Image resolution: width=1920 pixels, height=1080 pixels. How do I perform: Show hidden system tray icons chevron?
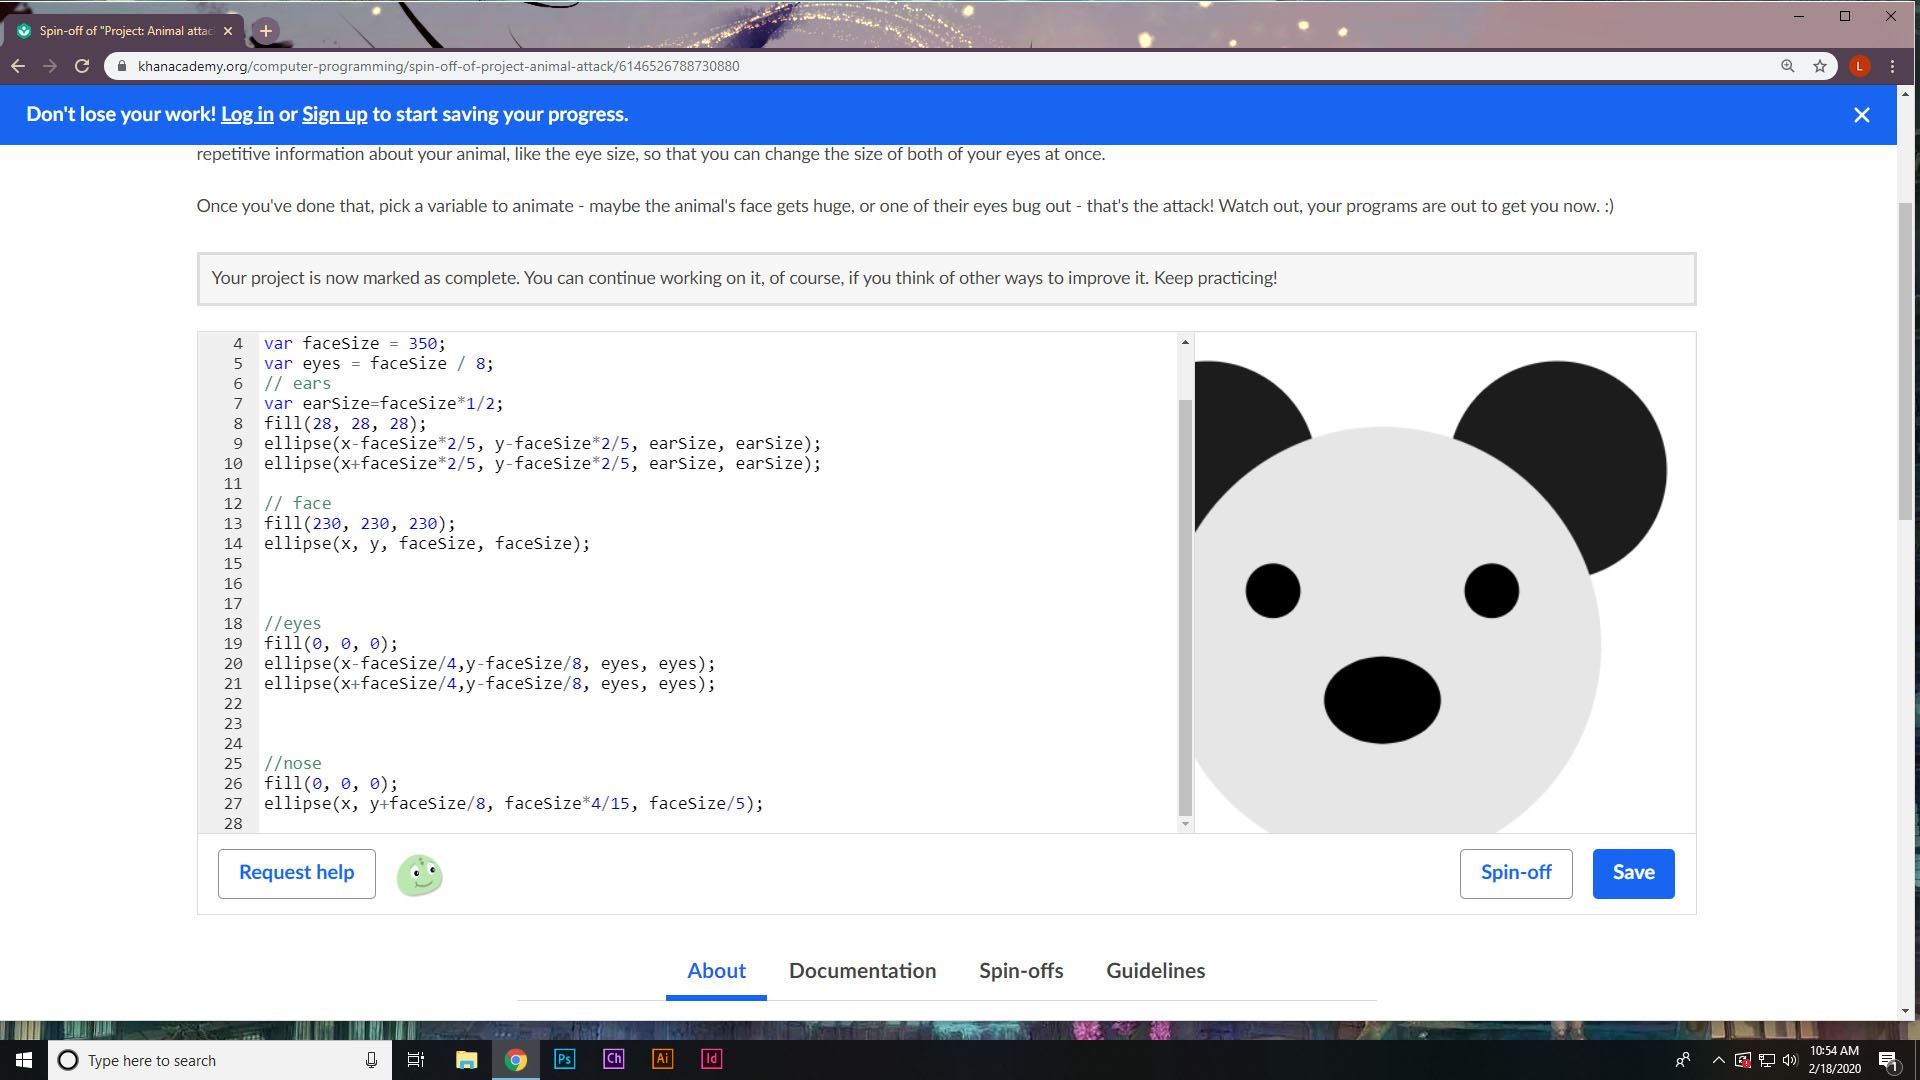tap(1718, 1060)
